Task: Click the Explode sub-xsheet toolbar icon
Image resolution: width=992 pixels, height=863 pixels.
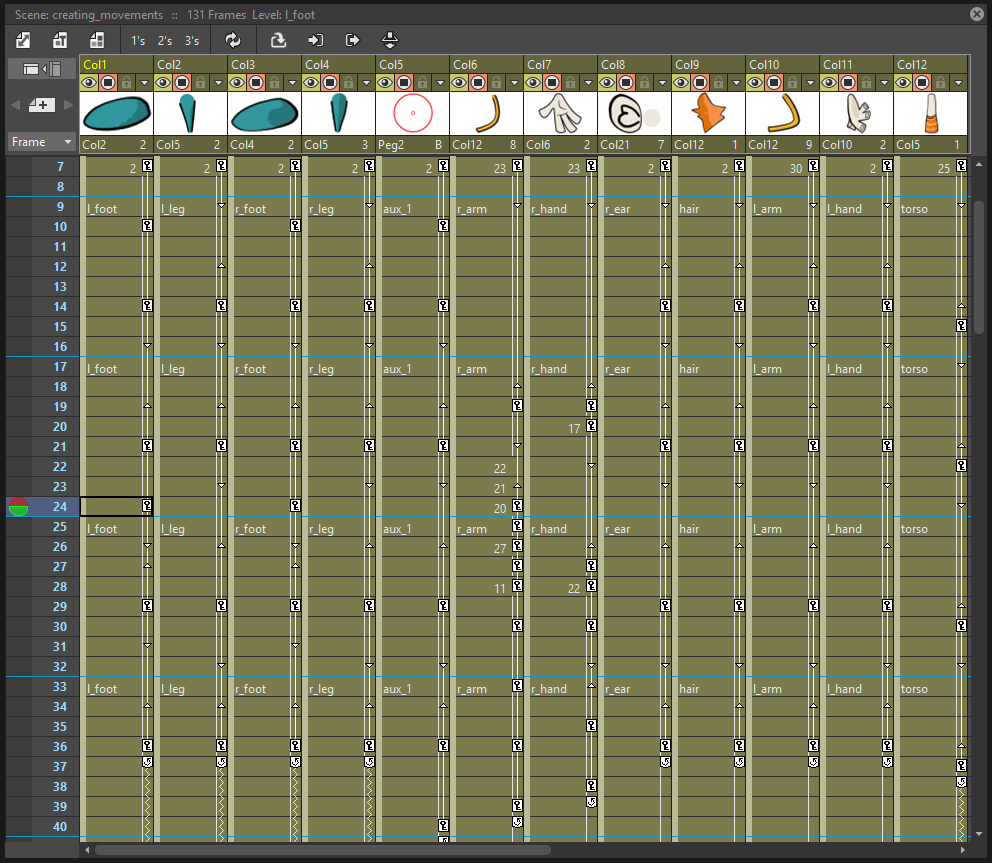Action: coord(390,40)
